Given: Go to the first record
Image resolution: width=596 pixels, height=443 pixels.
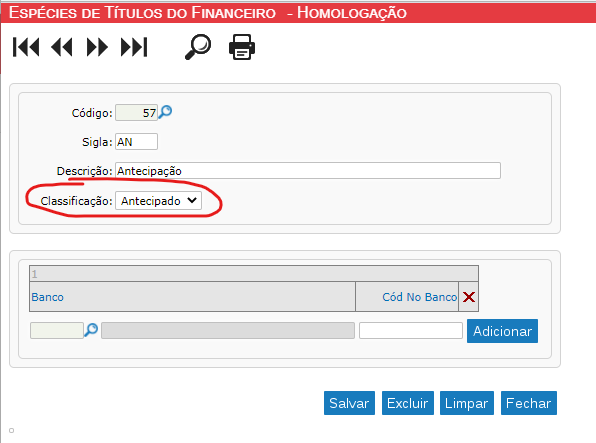Looking at the screenshot, I should tap(26, 47).
